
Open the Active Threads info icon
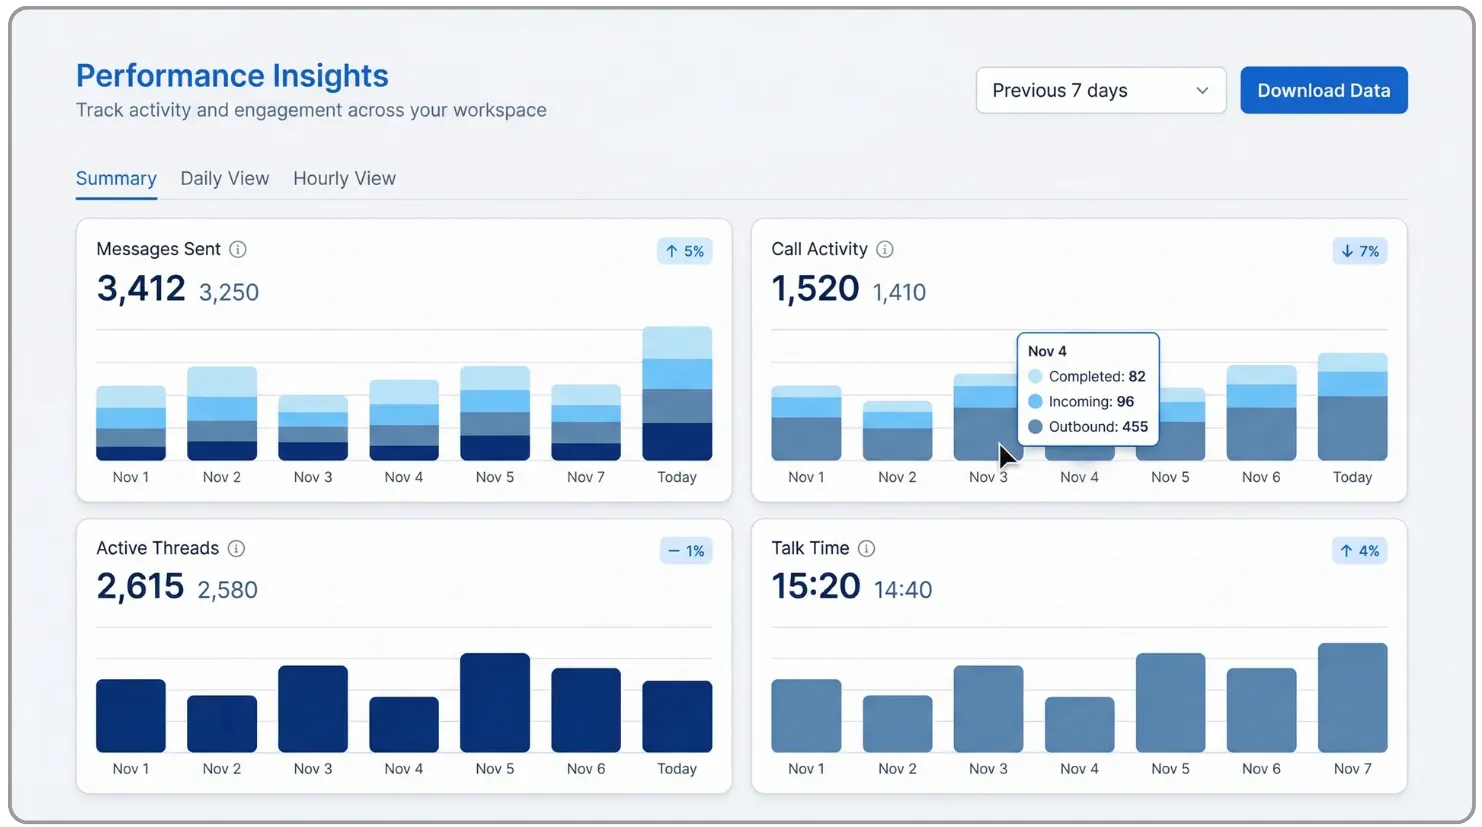click(236, 548)
